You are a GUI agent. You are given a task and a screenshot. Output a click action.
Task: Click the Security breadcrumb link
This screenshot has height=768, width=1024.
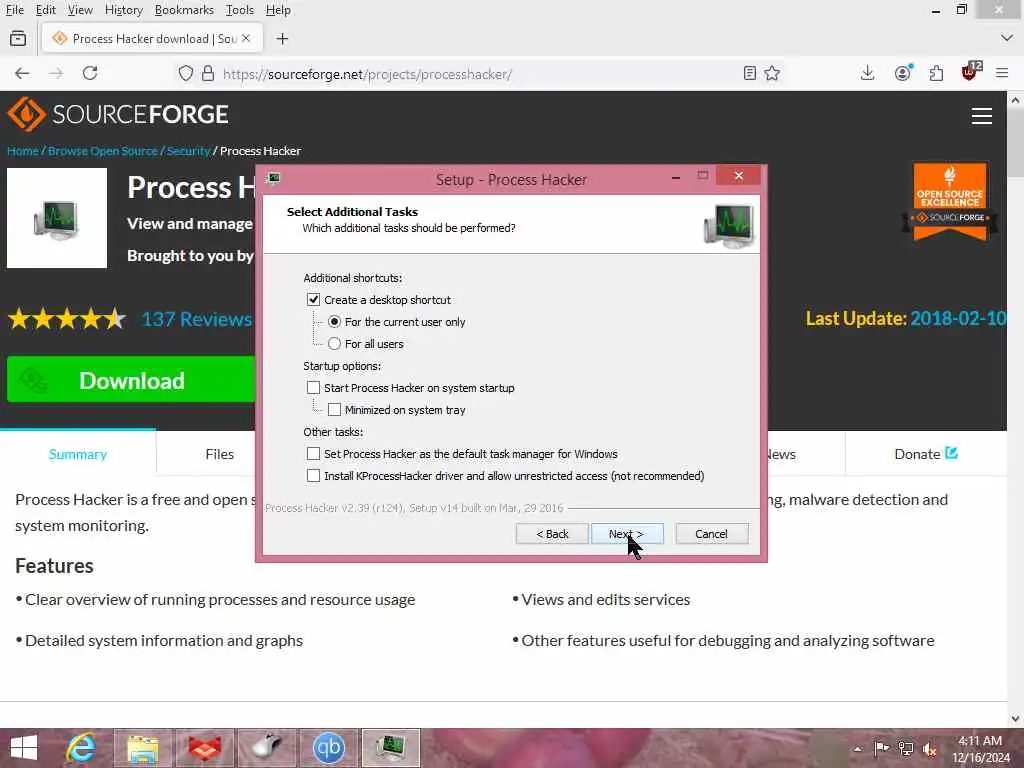point(188,151)
